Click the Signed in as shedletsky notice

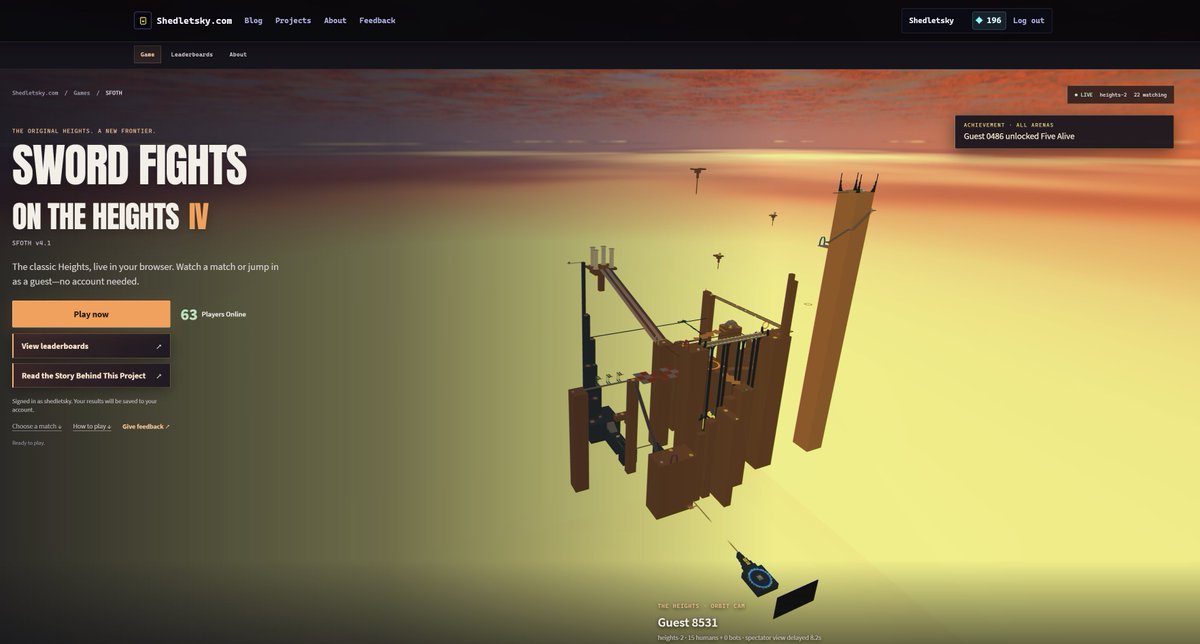coord(84,405)
